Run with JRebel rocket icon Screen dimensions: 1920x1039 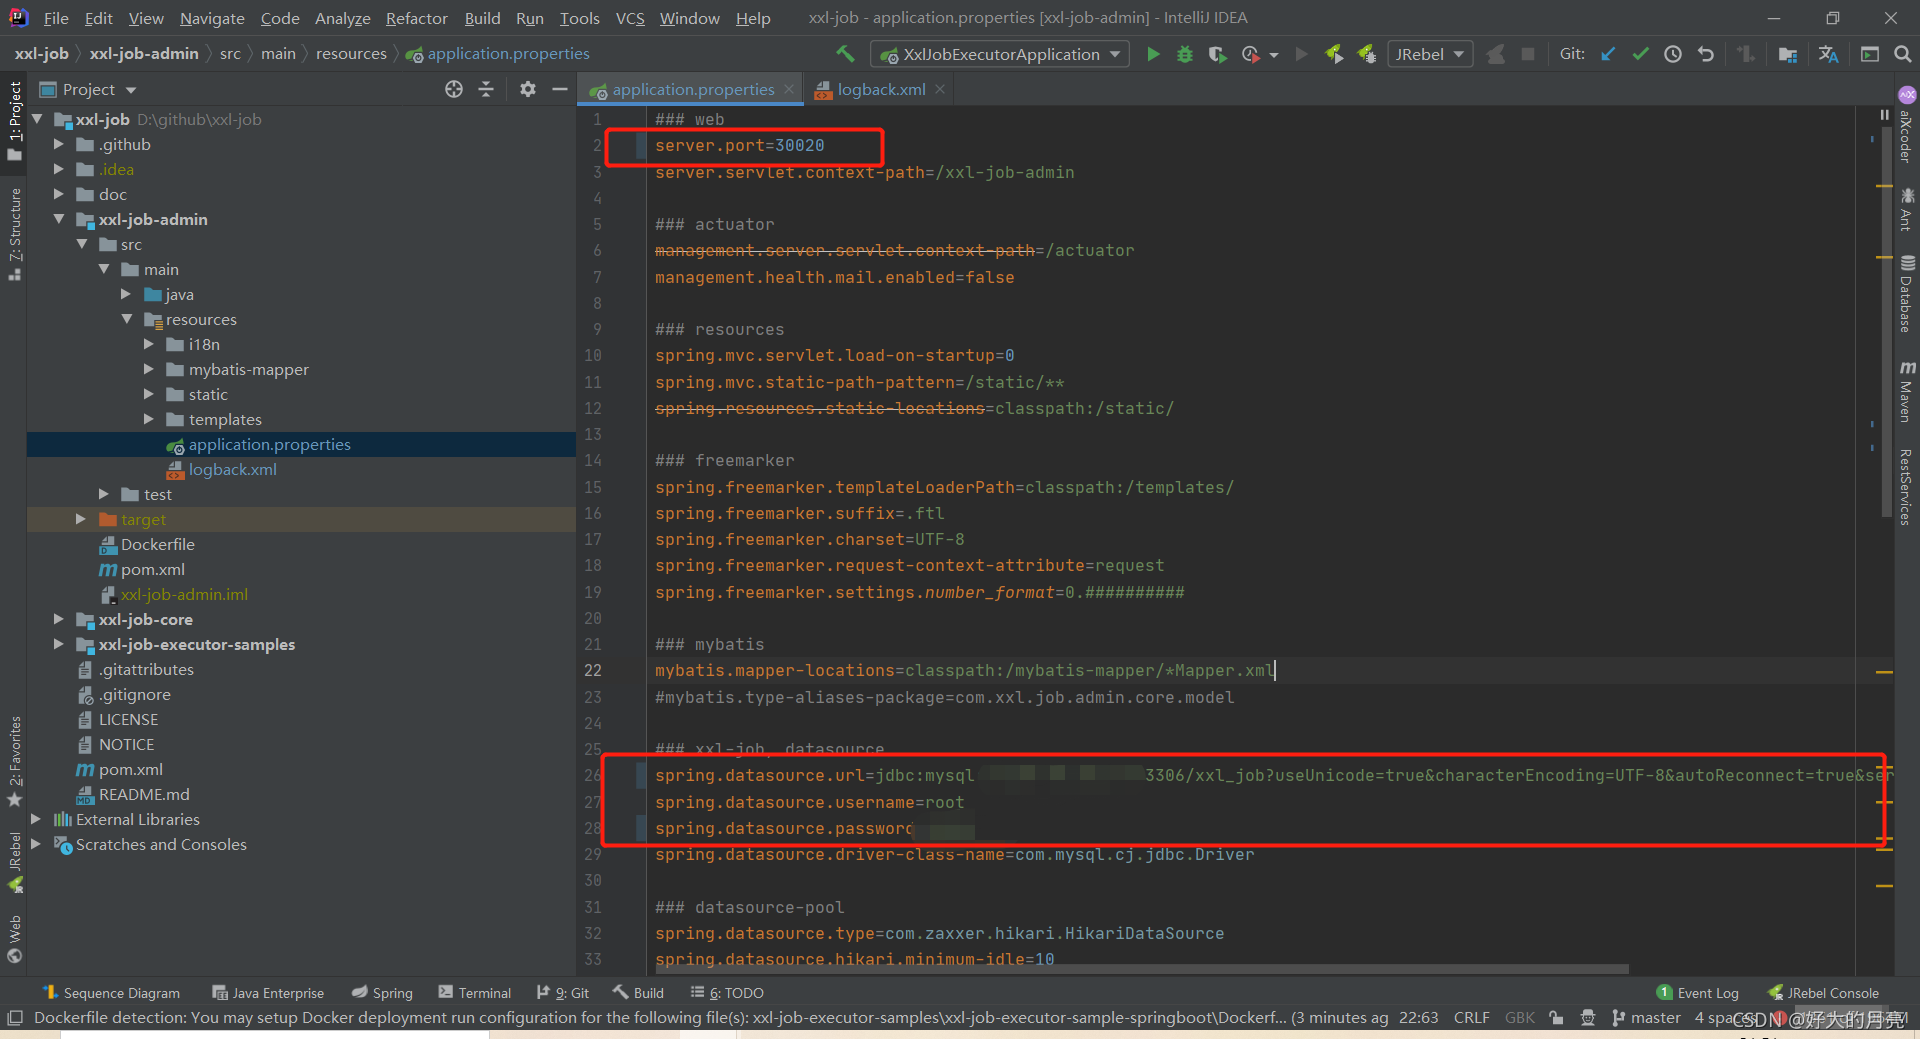[1334, 54]
